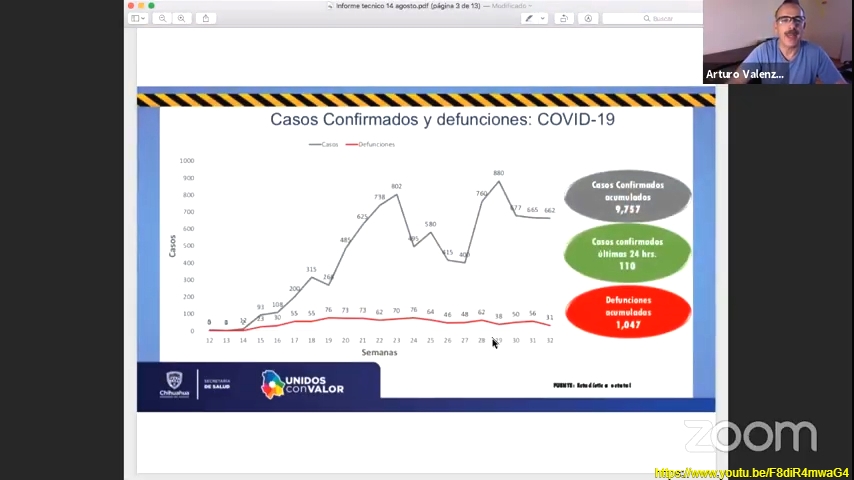Viewport: 854px width, 480px height.
Task: Click the Unidos con Valor logo
Action: tap(302, 384)
